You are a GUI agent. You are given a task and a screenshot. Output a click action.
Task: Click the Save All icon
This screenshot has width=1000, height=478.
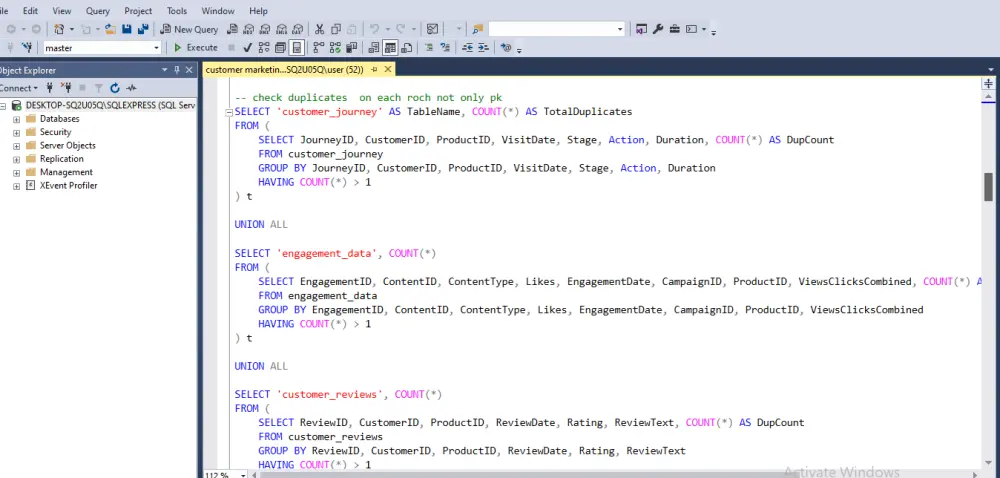pos(143,29)
